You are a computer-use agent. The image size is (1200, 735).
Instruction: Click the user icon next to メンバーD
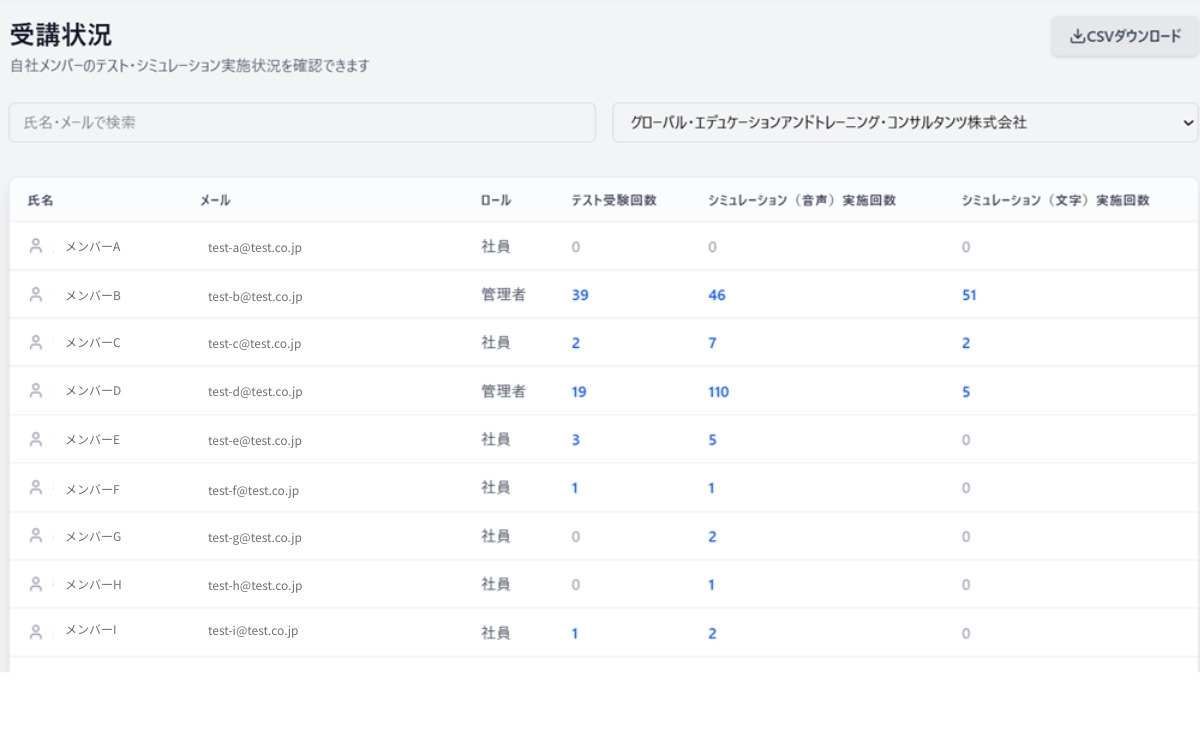[x=36, y=391]
